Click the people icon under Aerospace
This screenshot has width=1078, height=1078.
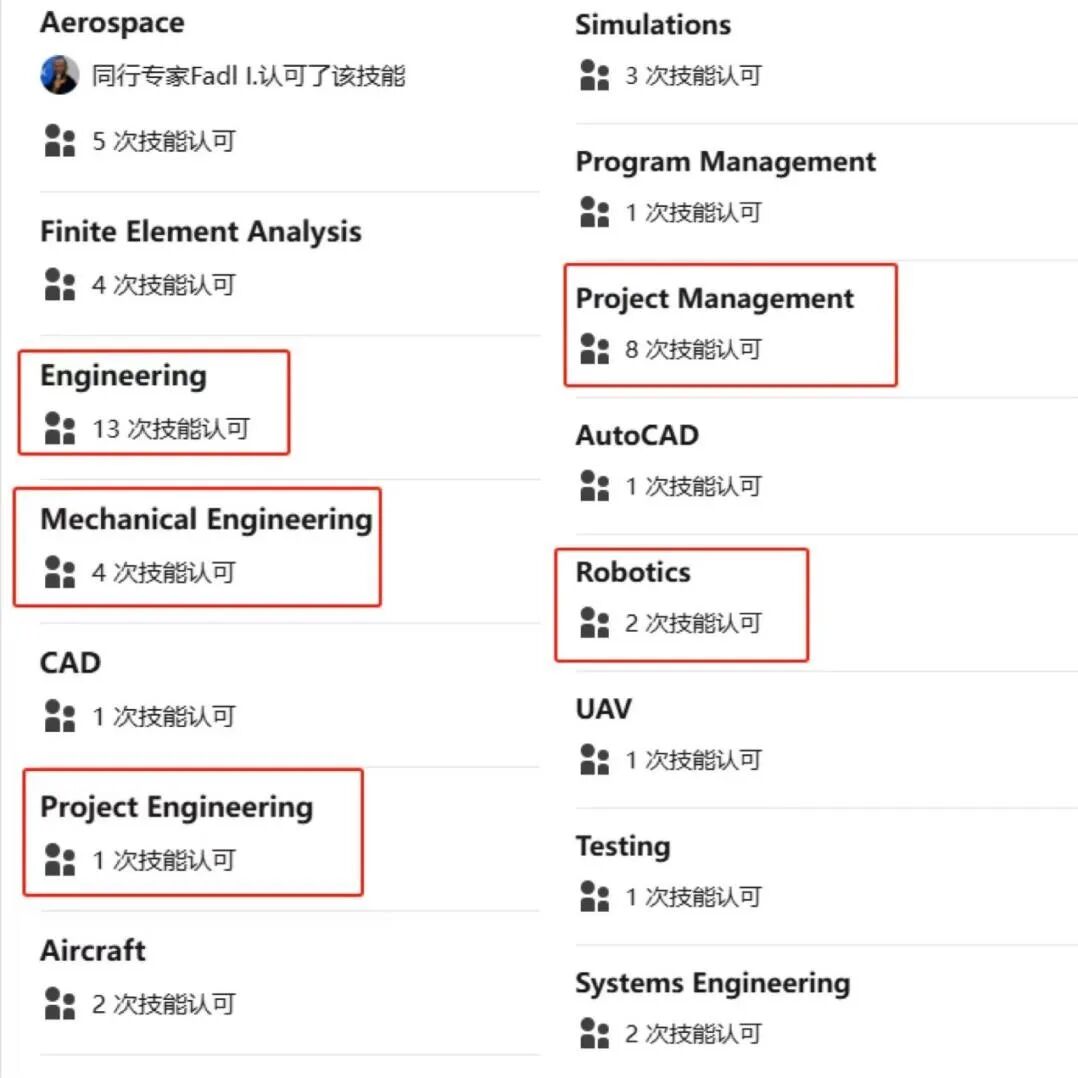60,140
